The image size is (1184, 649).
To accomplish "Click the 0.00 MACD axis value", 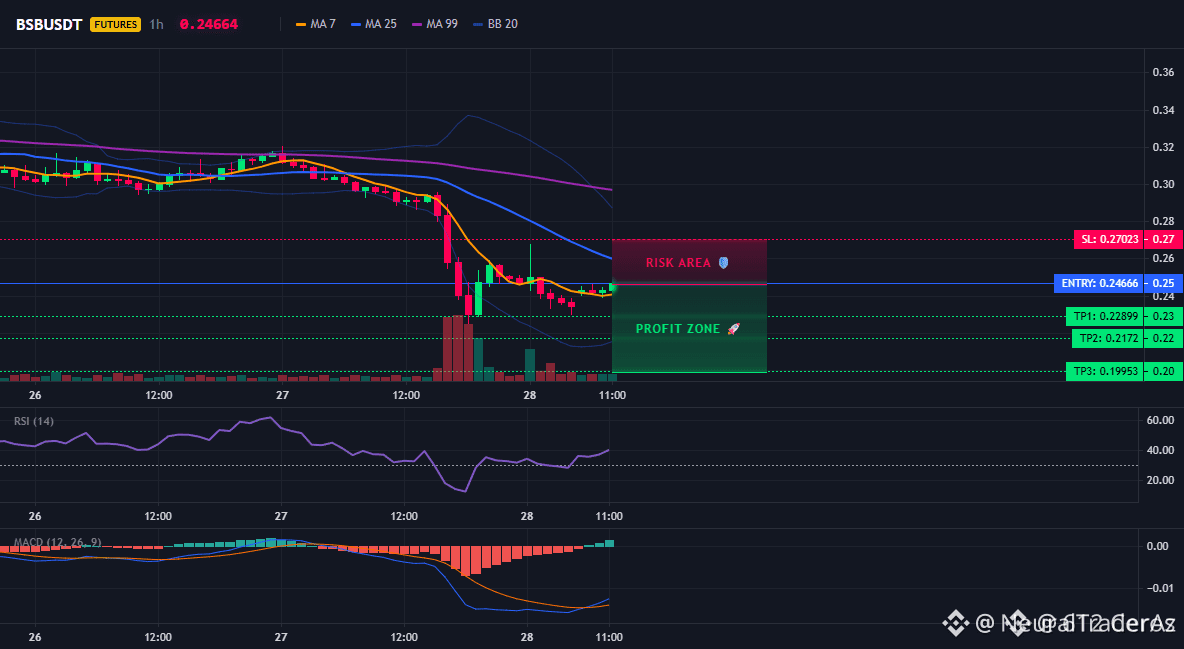I will [x=1158, y=546].
